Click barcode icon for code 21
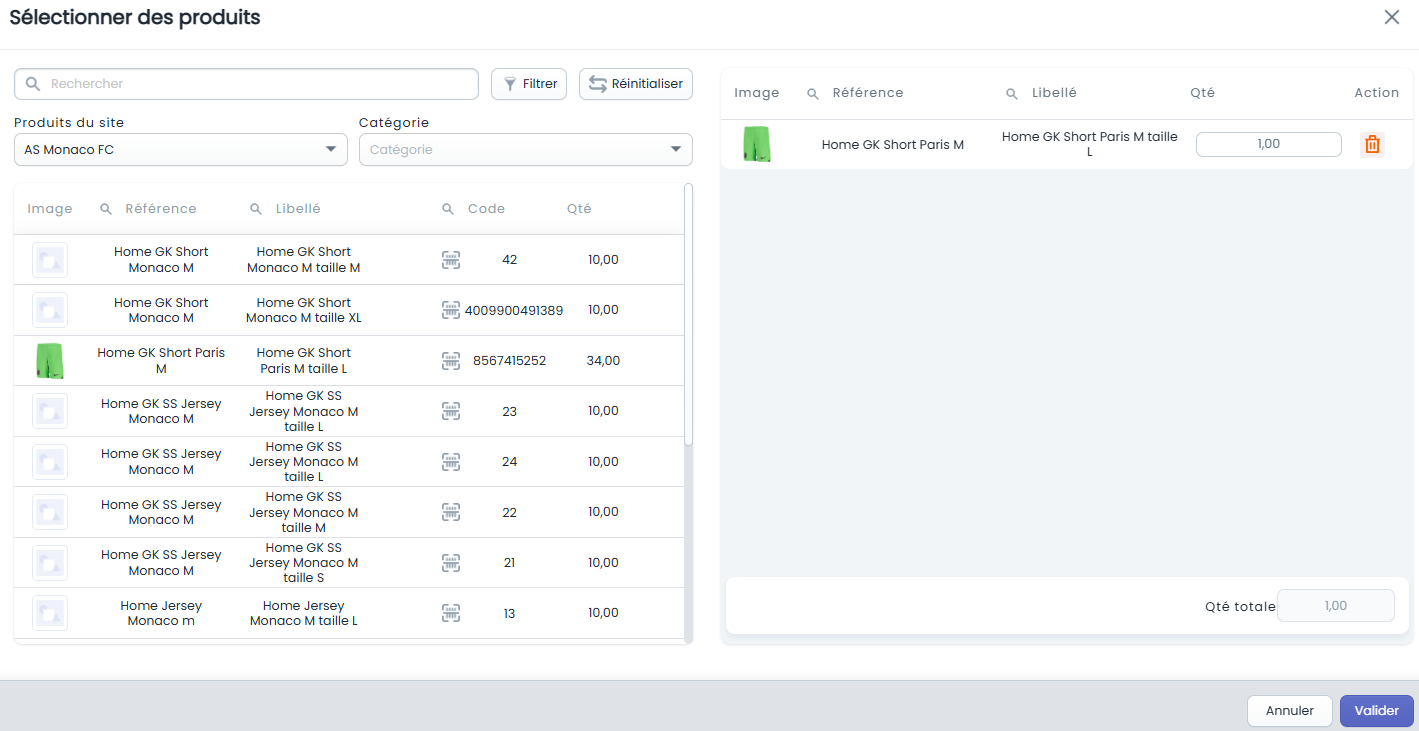The height and width of the screenshot is (731, 1419). tap(451, 563)
